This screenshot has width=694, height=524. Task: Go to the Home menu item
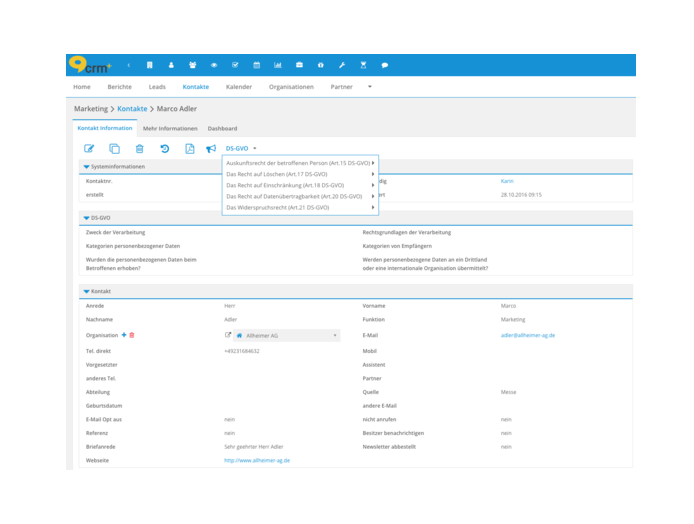coord(82,87)
